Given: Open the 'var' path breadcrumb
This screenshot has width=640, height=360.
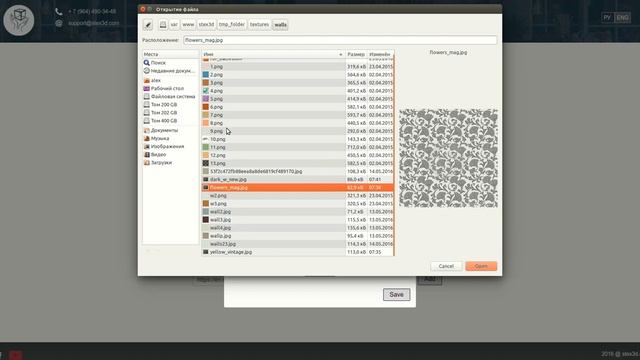Looking at the screenshot, I should [x=174, y=25].
